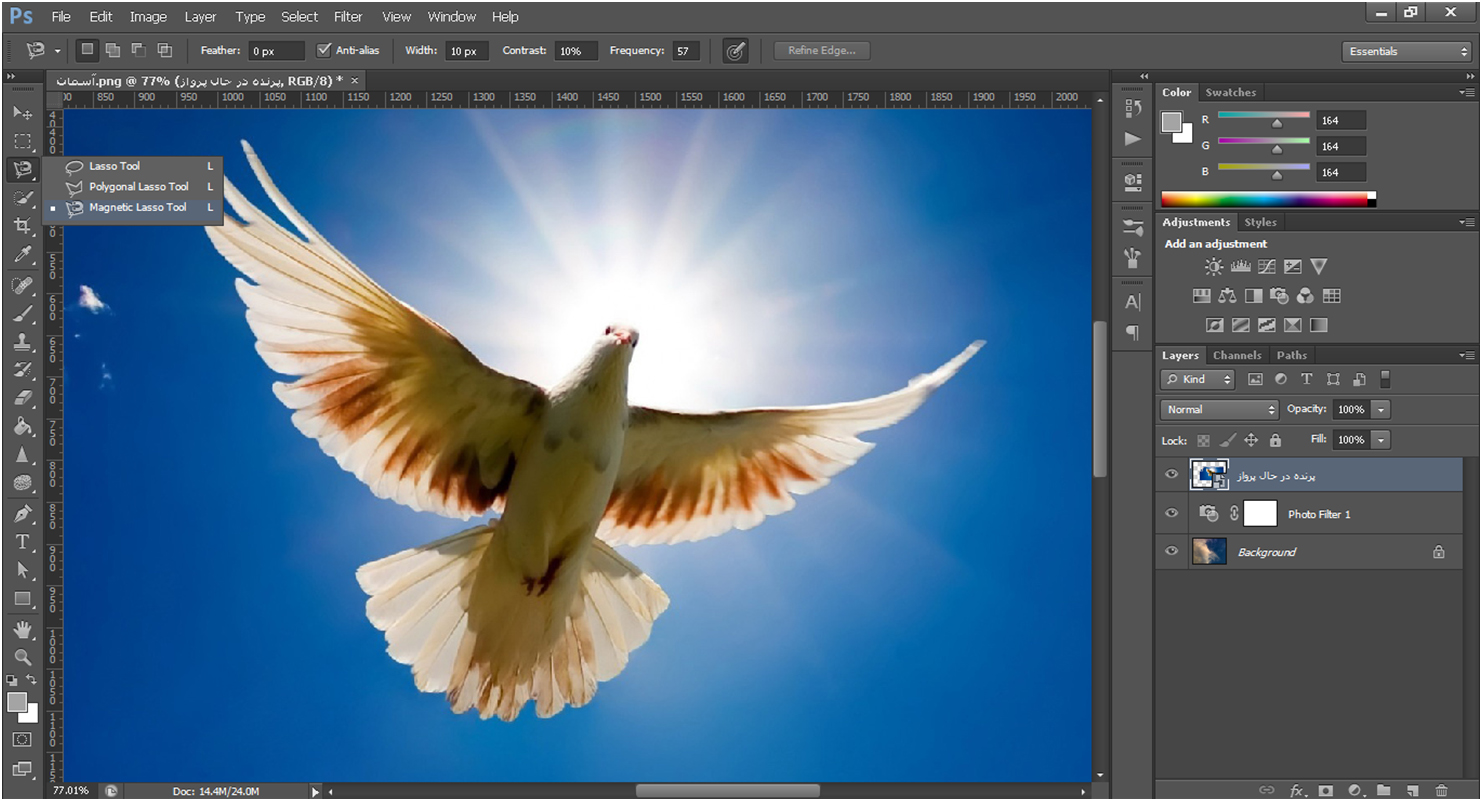Switch to the Styles tab
Image resolution: width=1482 pixels, height=799 pixels.
click(x=1260, y=222)
